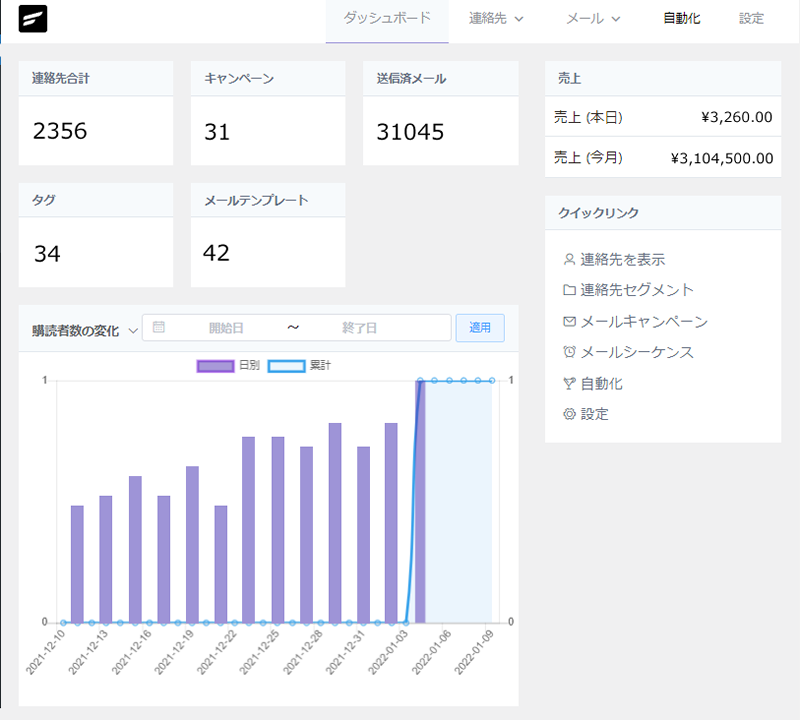
Task: Click the 2021-12-25 axis date label
Action: [260, 652]
